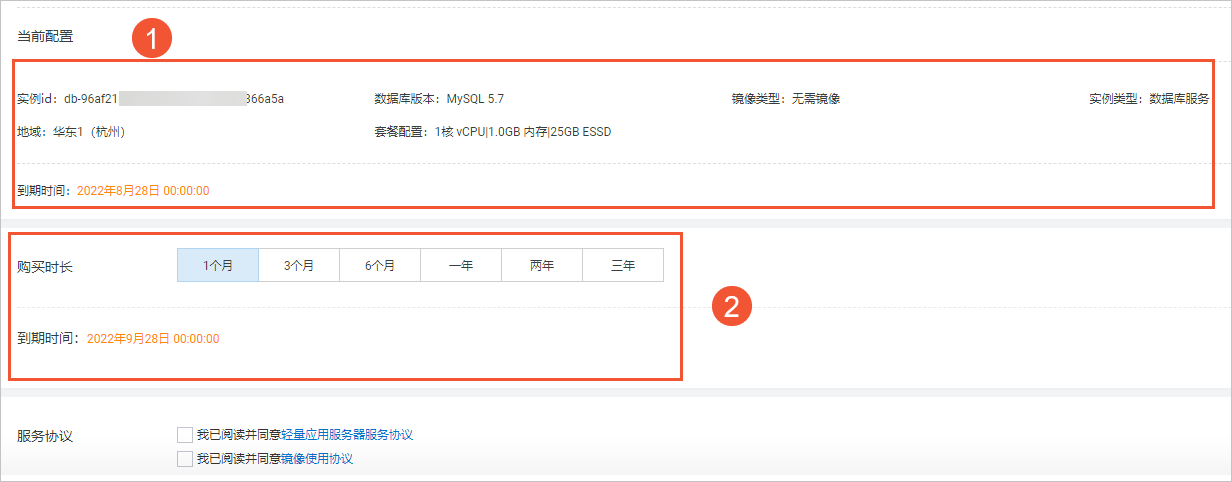
Task: Select the 三年 duration option
Action: pyautogui.click(x=623, y=266)
